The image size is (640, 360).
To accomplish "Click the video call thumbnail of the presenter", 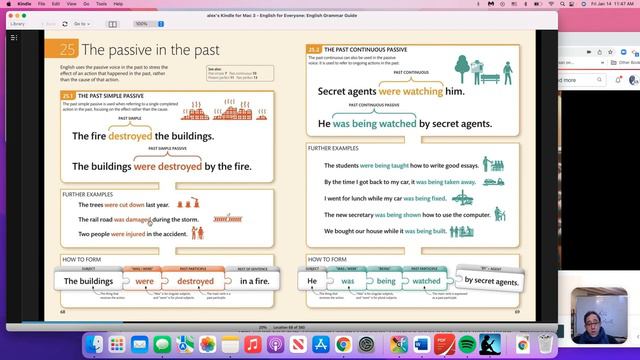I will click(599, 316).
